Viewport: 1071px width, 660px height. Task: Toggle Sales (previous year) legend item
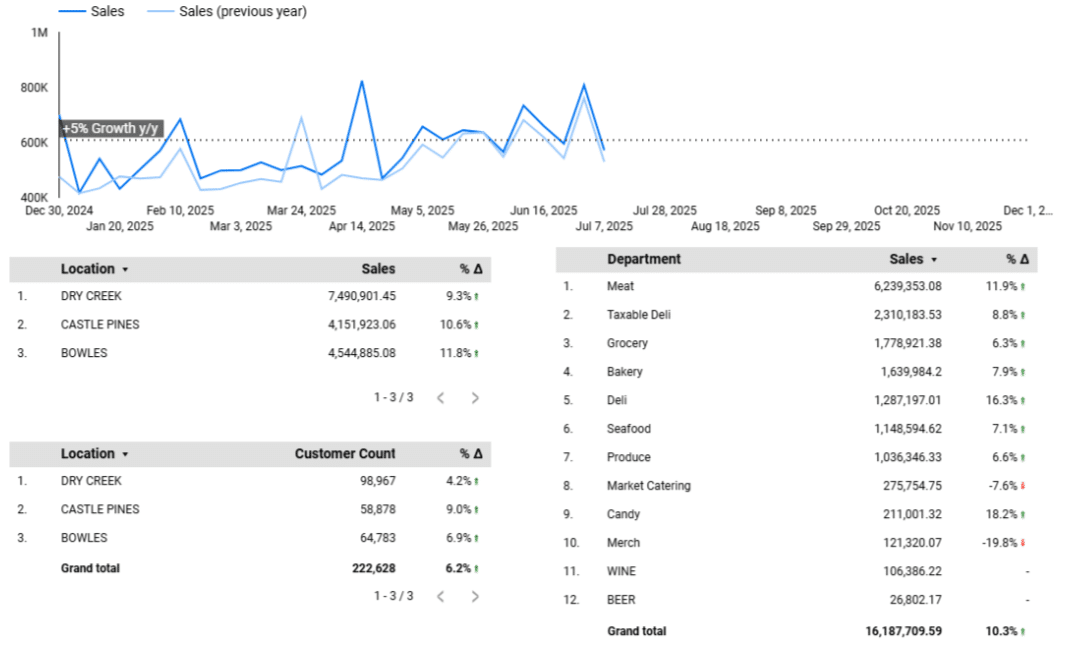pyautogui.click(x=227, y=12)
